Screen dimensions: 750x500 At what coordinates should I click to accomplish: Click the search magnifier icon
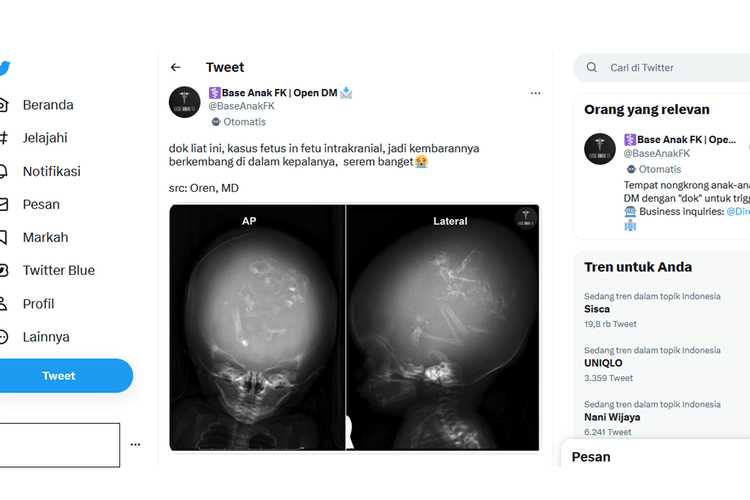pos(592,67)
